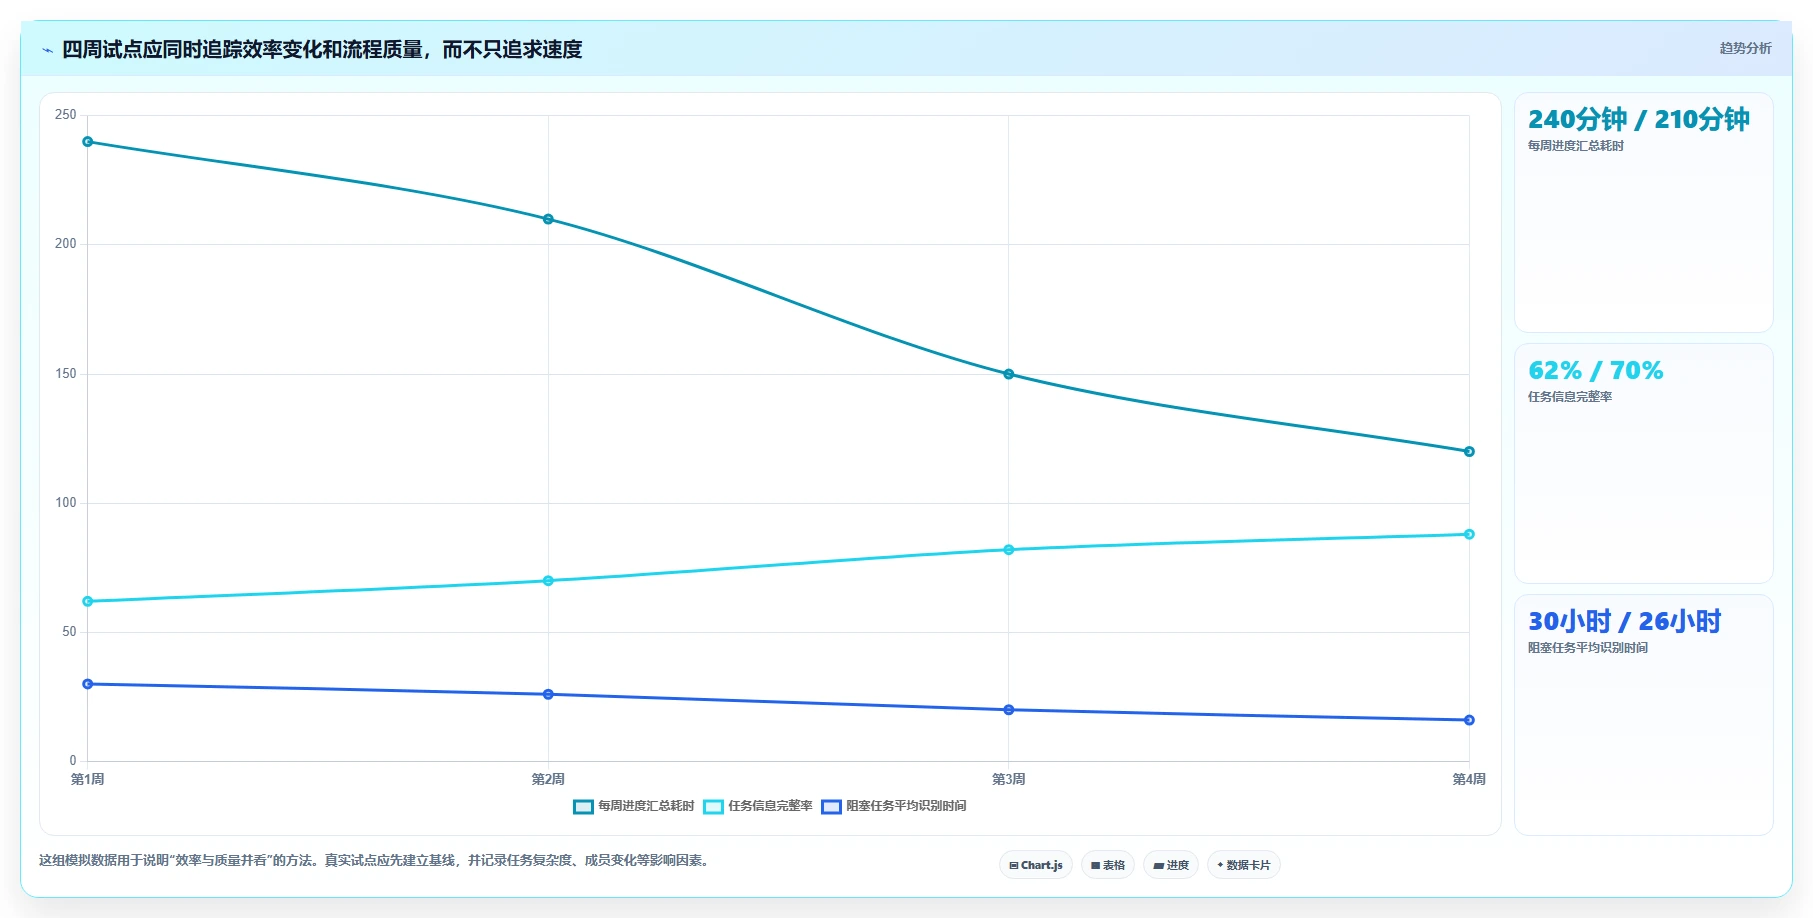Click the 进度 tag
The image size is (1813, 918).
[1171, 865]
